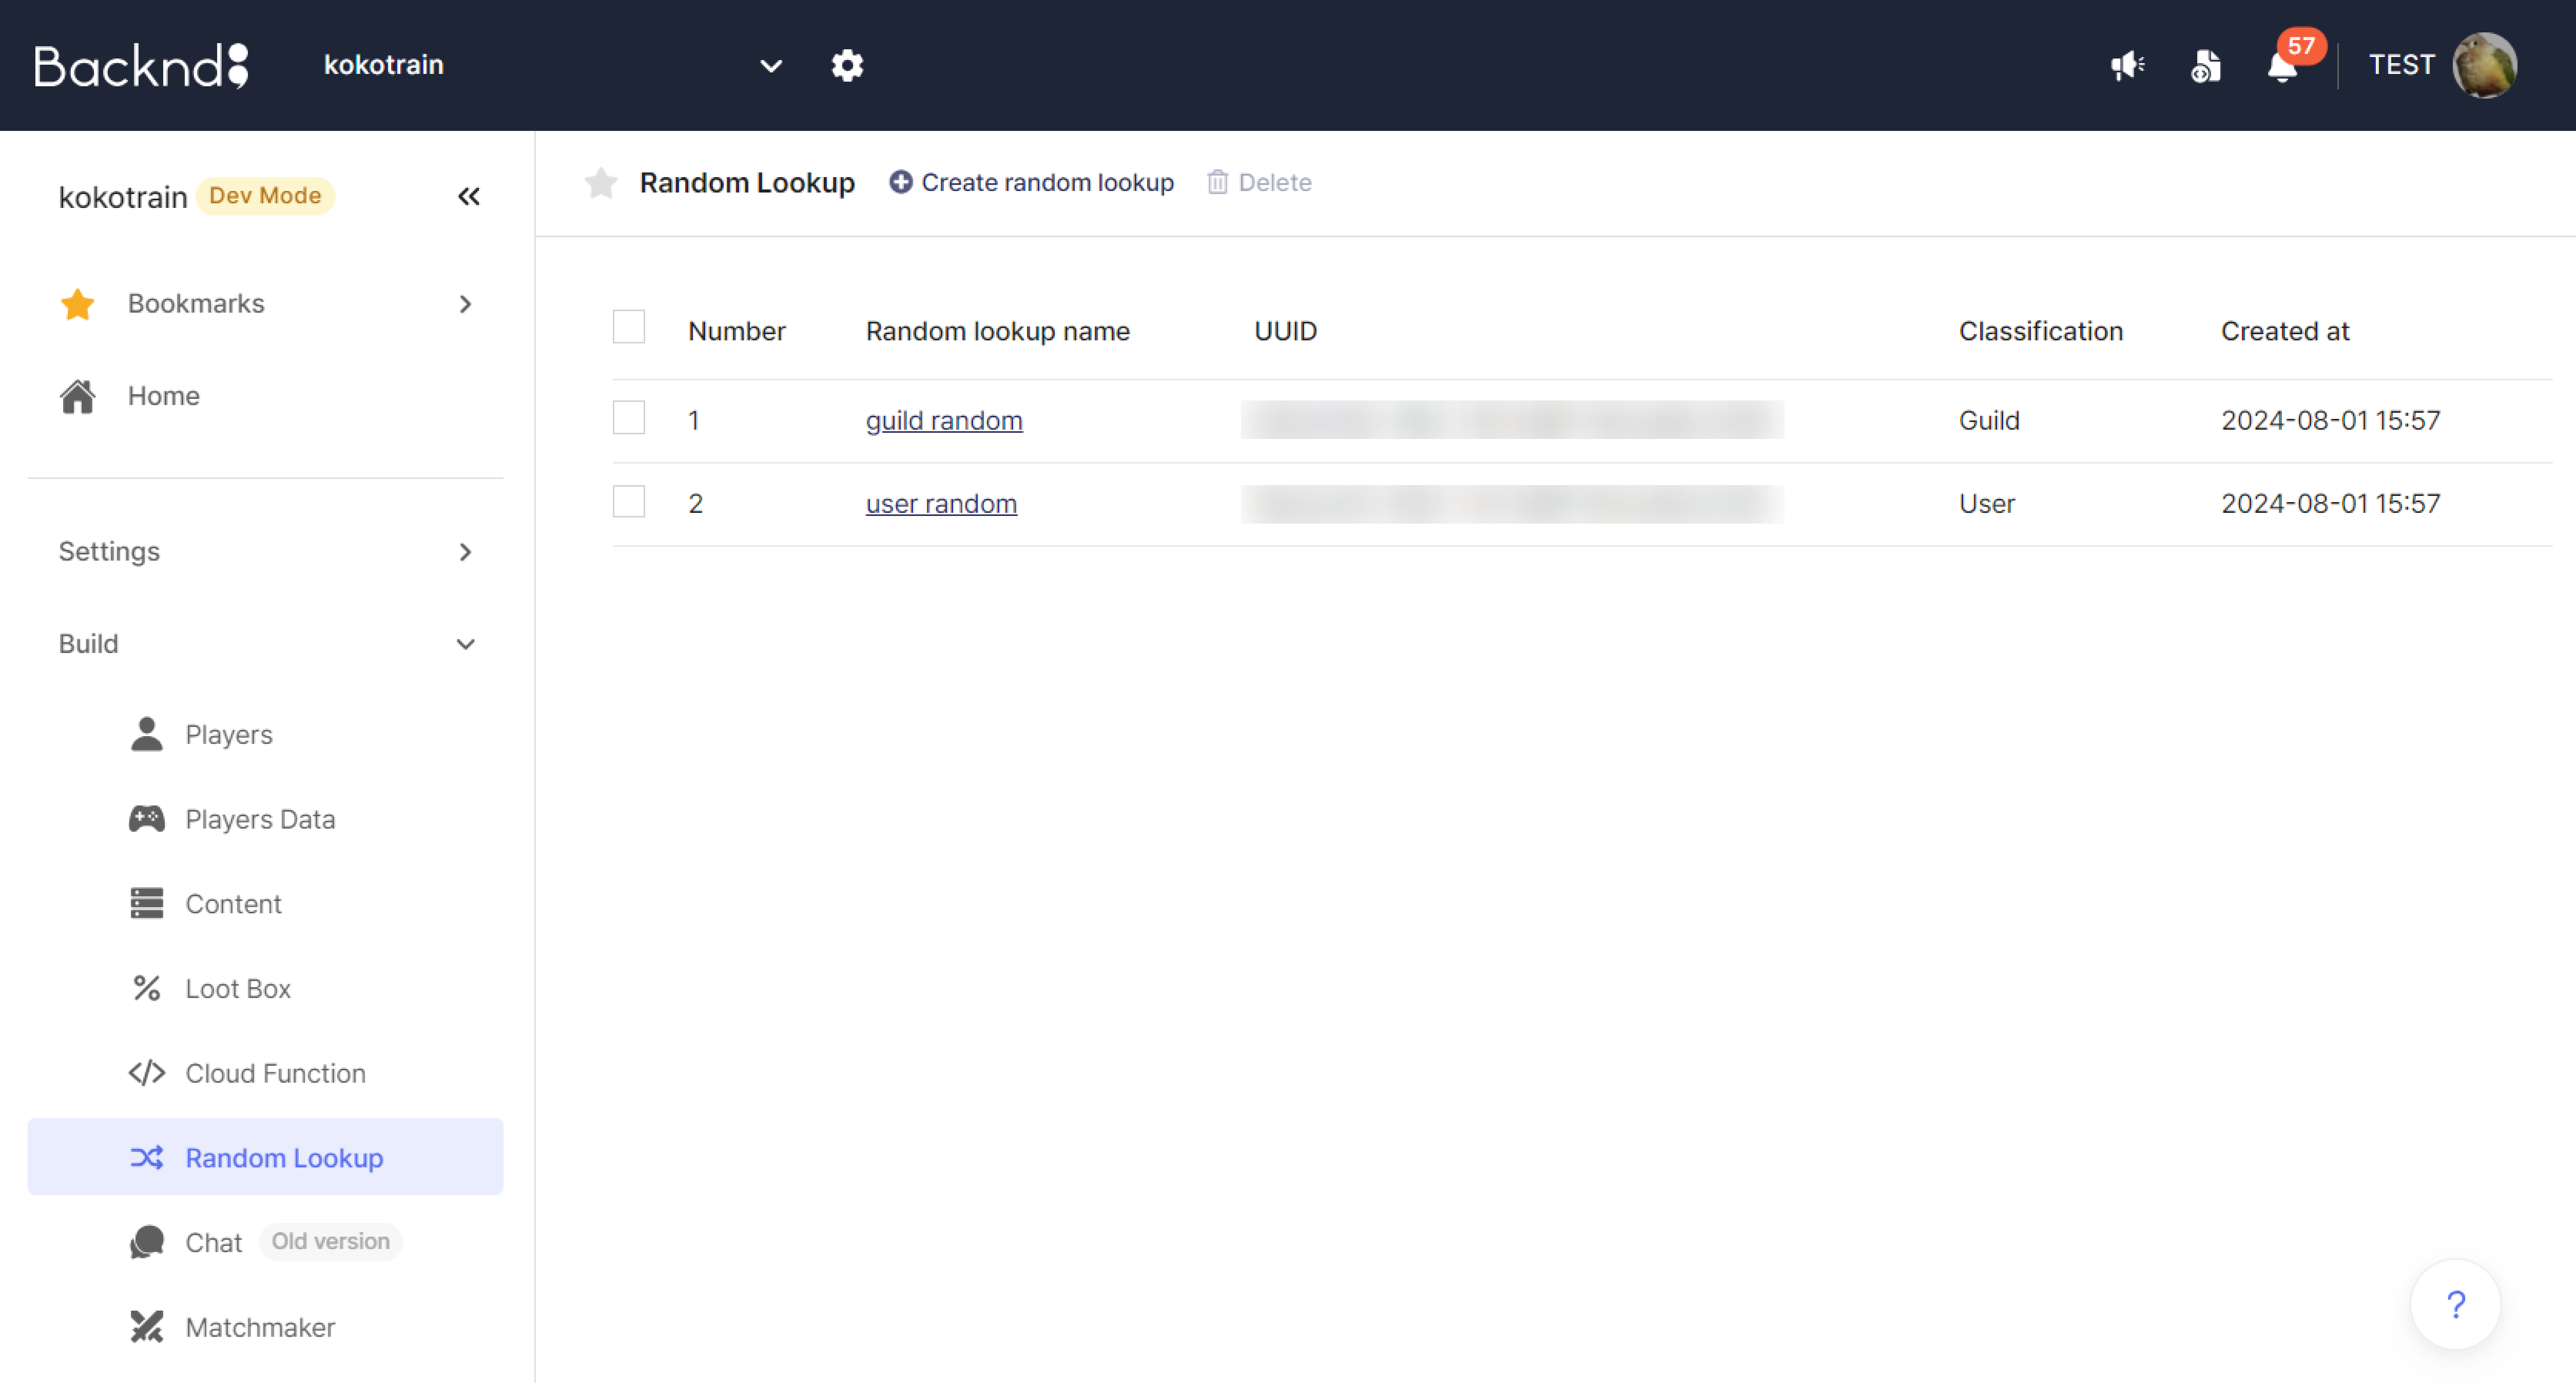Image resolution: width=2576 pixels, height=1383 pixels.
Task: Click the Home house icon
Action: pos(78,396)
